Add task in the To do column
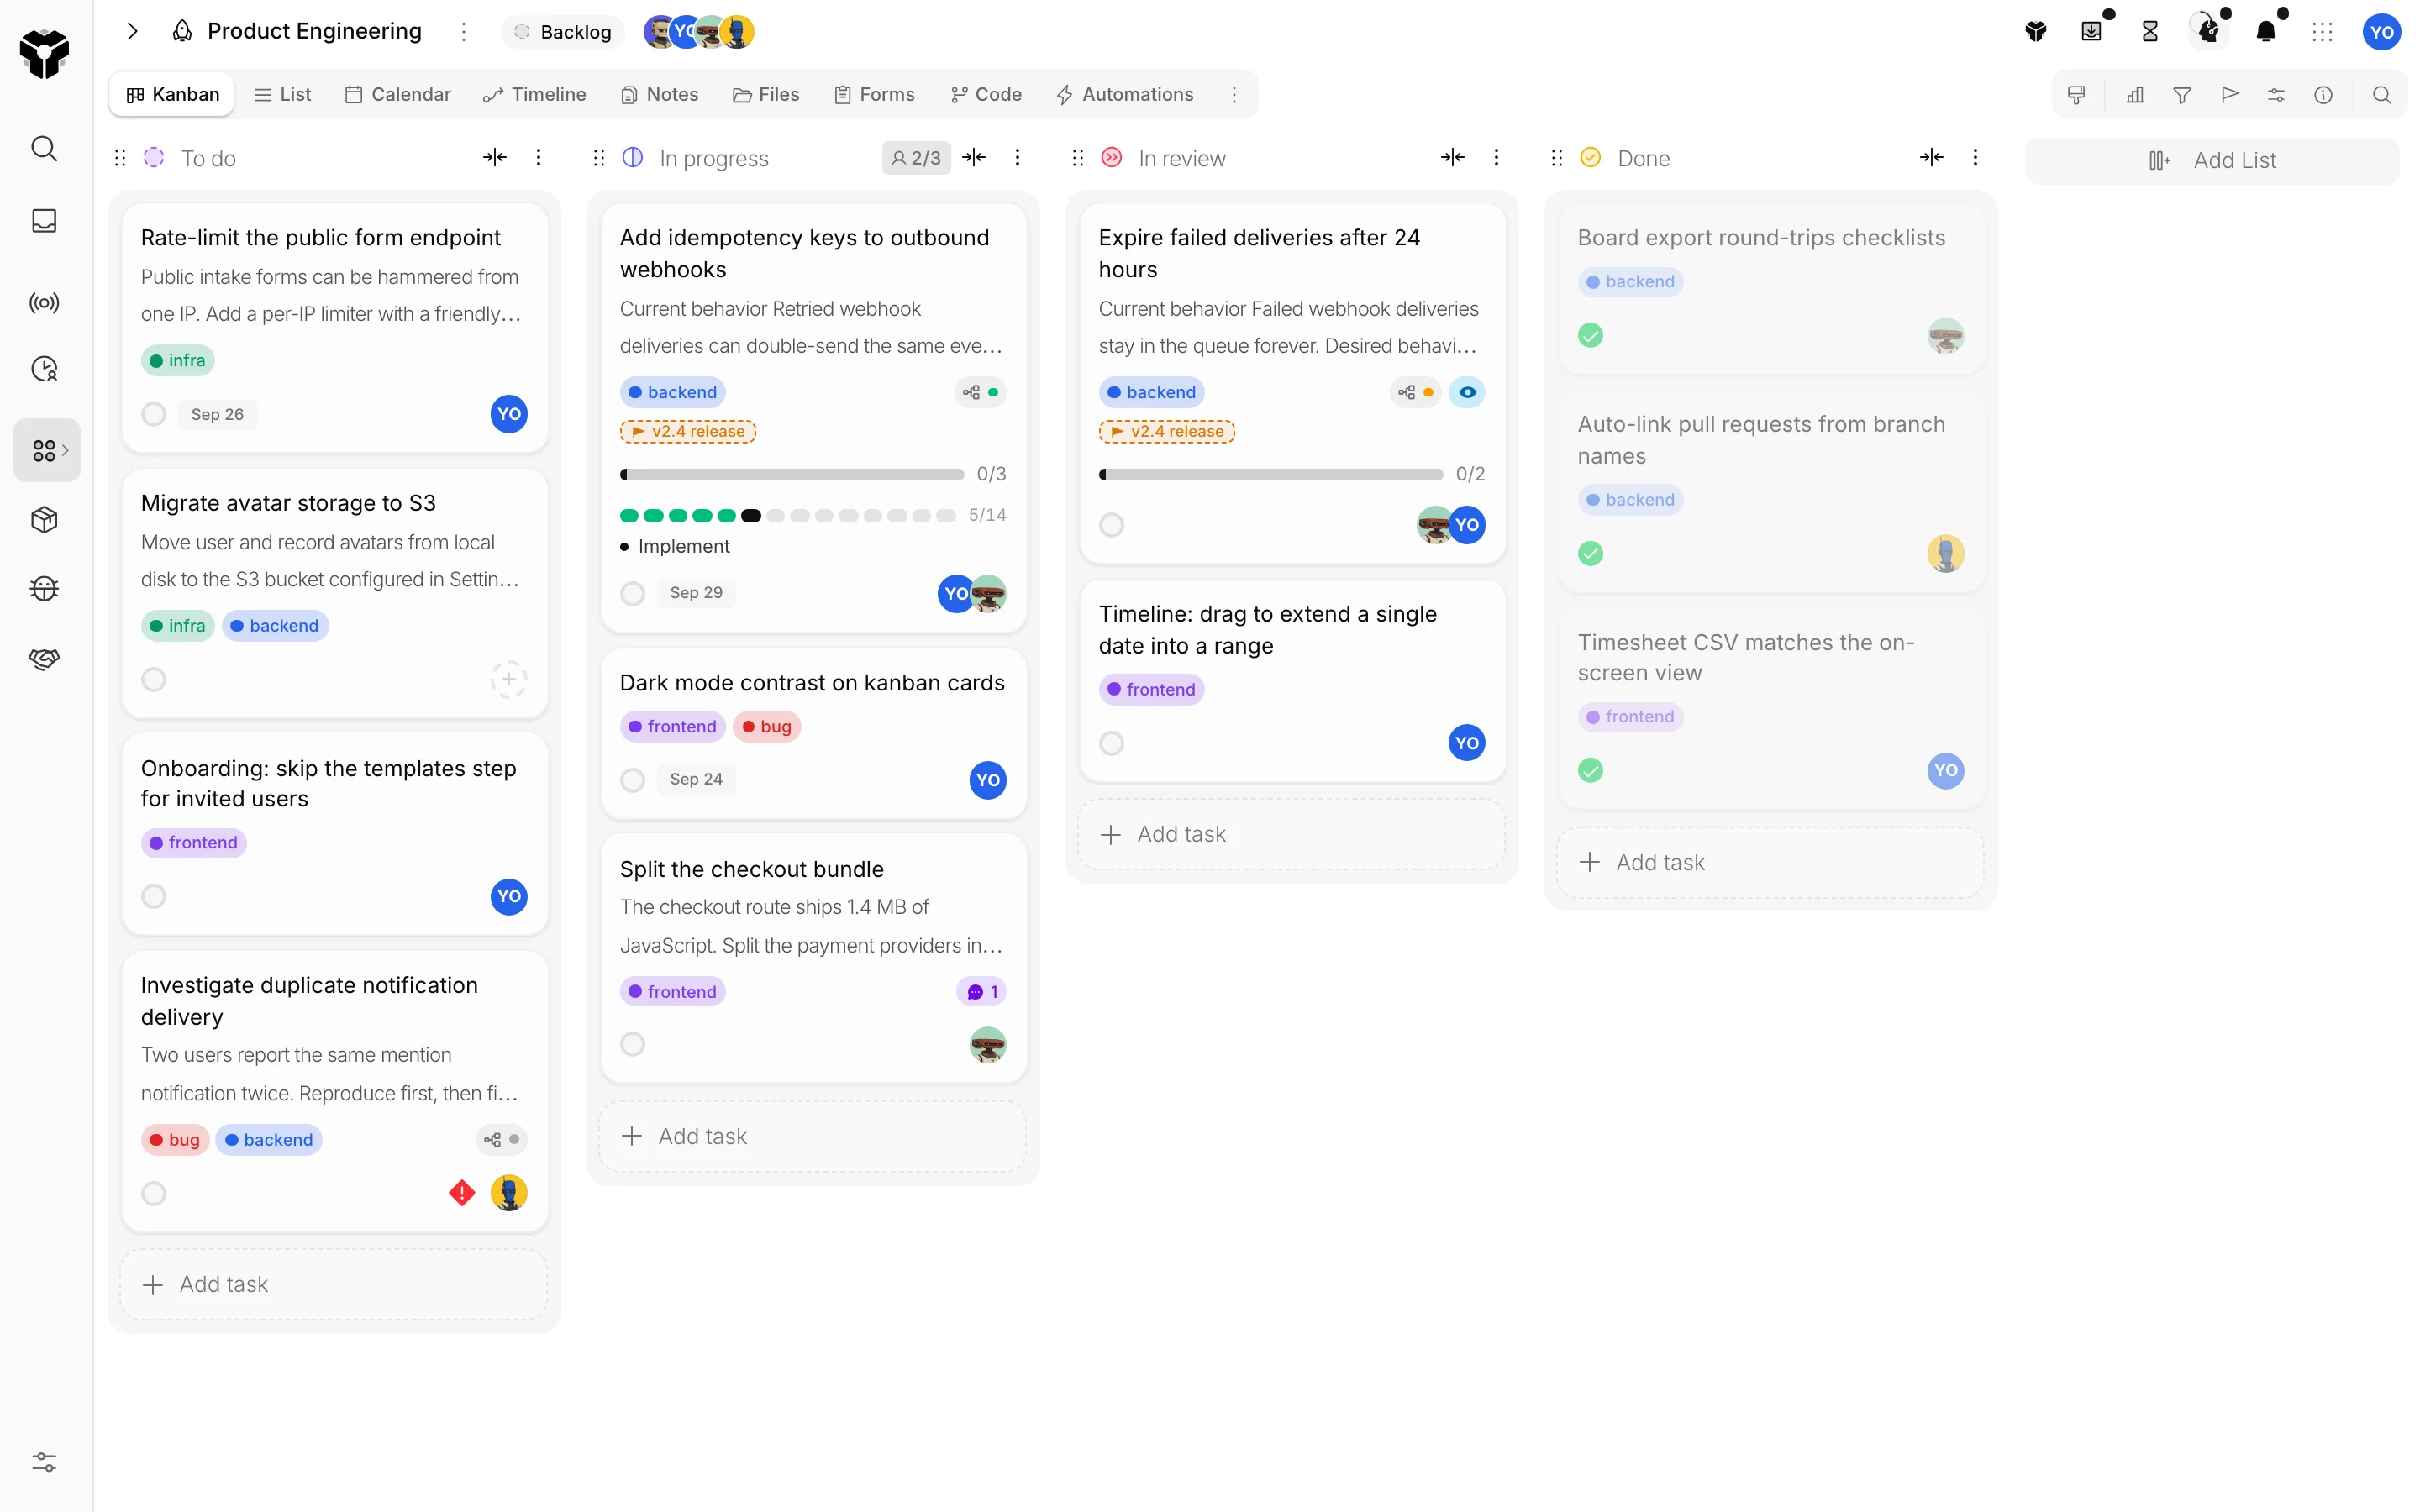Image resolution: width=2420 pixels, height=1512 pixels. coord(333,1284)
